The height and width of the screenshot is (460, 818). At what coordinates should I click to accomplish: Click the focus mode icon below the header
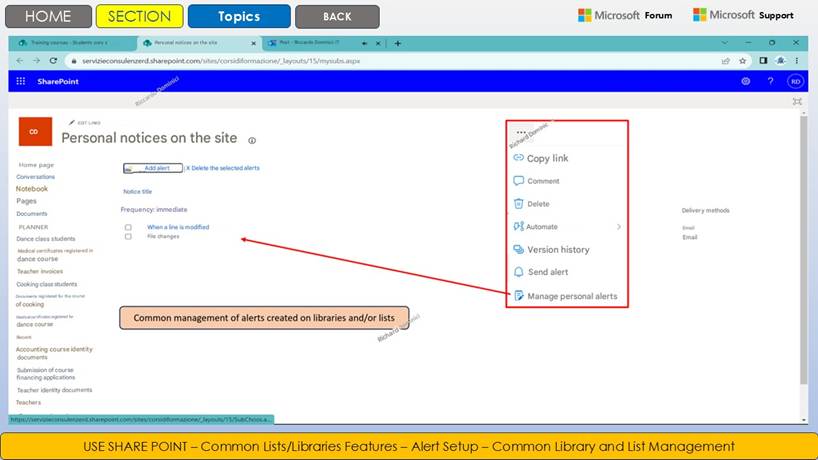797,101
